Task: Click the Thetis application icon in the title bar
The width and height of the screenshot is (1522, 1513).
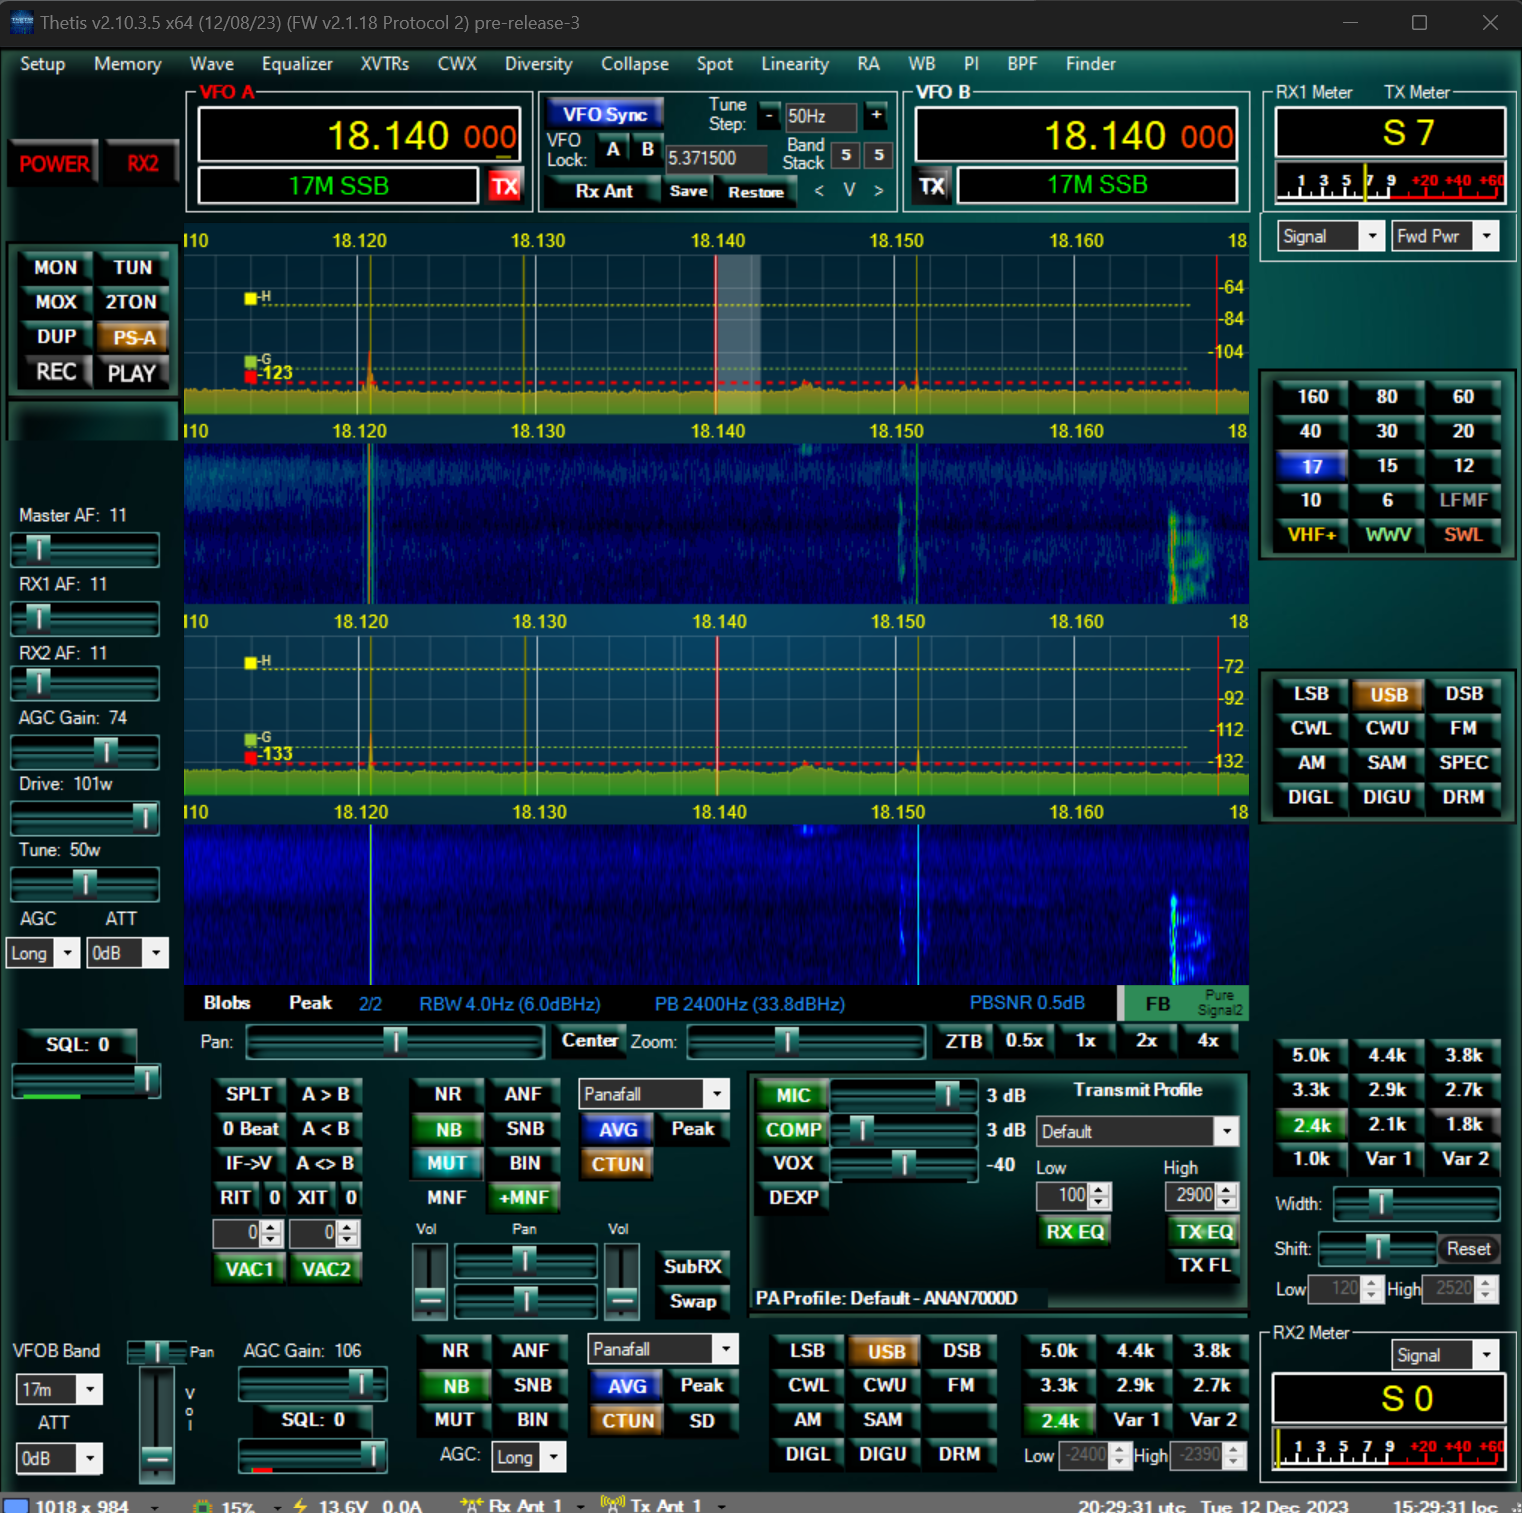Action: click(20, 22)
